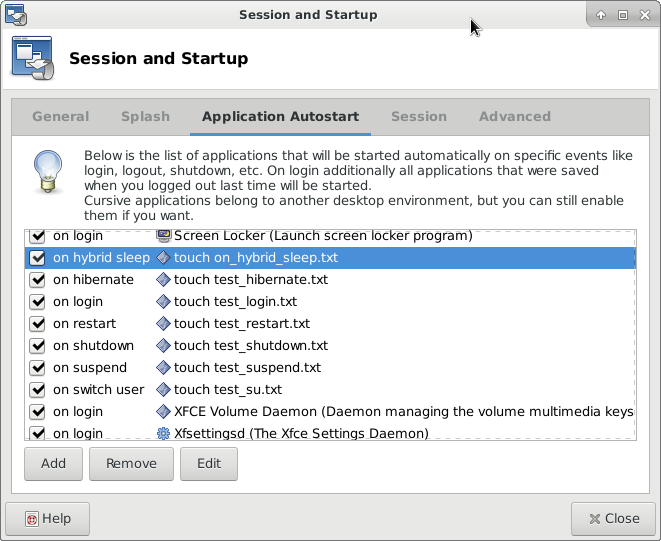Image resolution: width=661 pixels, height=541 pixels.
Task: Disable the on hibernate autostart checkbox
Action: [38, 280]
